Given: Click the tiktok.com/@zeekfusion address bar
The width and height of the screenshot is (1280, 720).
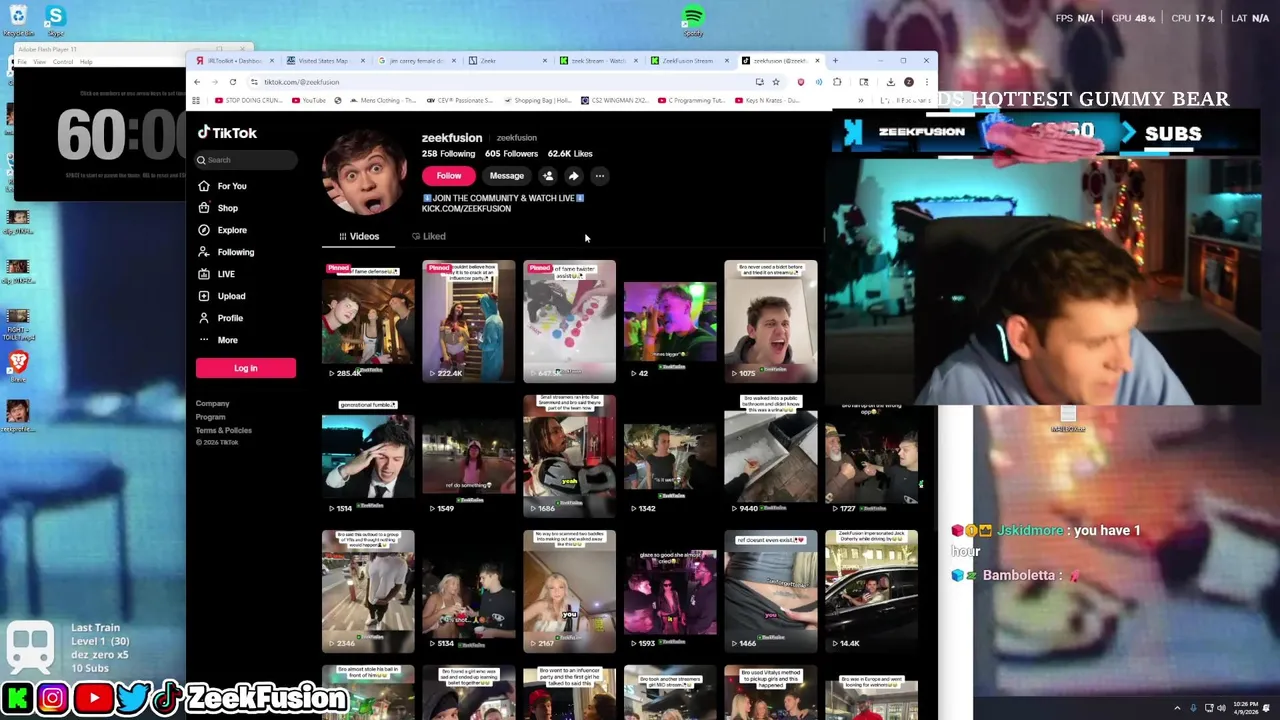Looking at the screenshot, I should (x=500, y=82).
